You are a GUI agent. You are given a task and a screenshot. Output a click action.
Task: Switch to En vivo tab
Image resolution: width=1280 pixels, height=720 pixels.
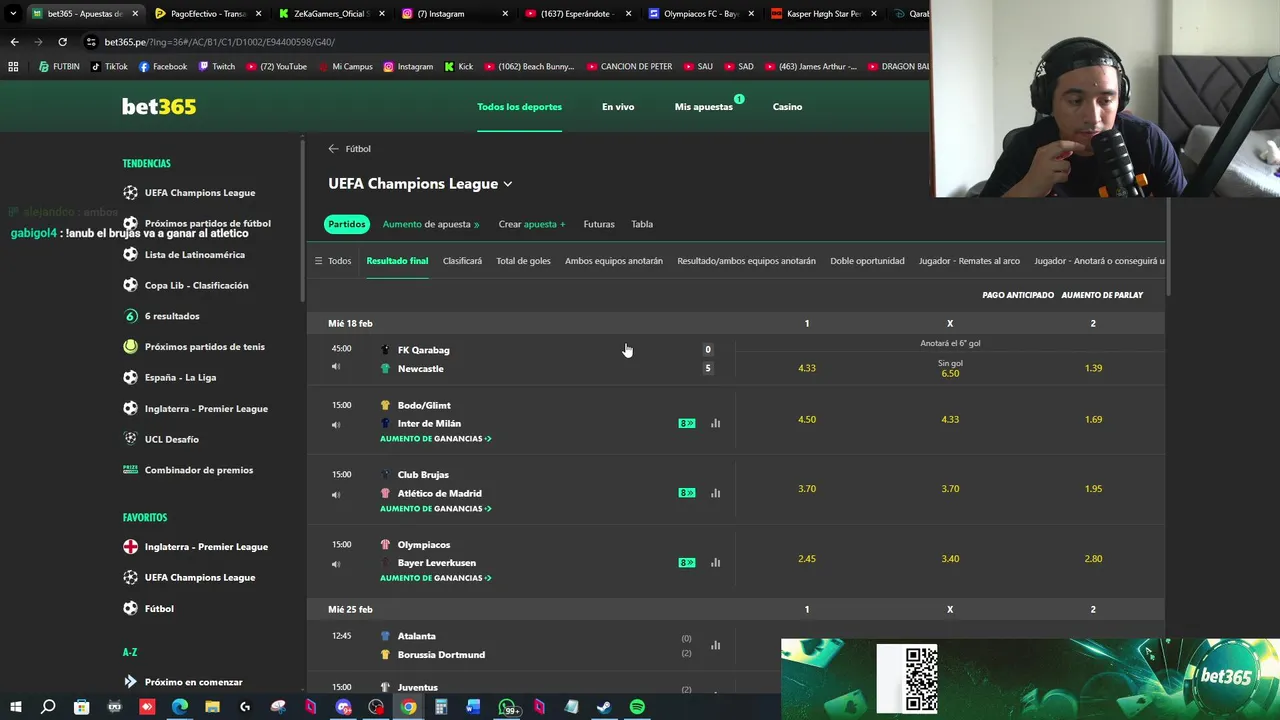[x=618, y=107]
